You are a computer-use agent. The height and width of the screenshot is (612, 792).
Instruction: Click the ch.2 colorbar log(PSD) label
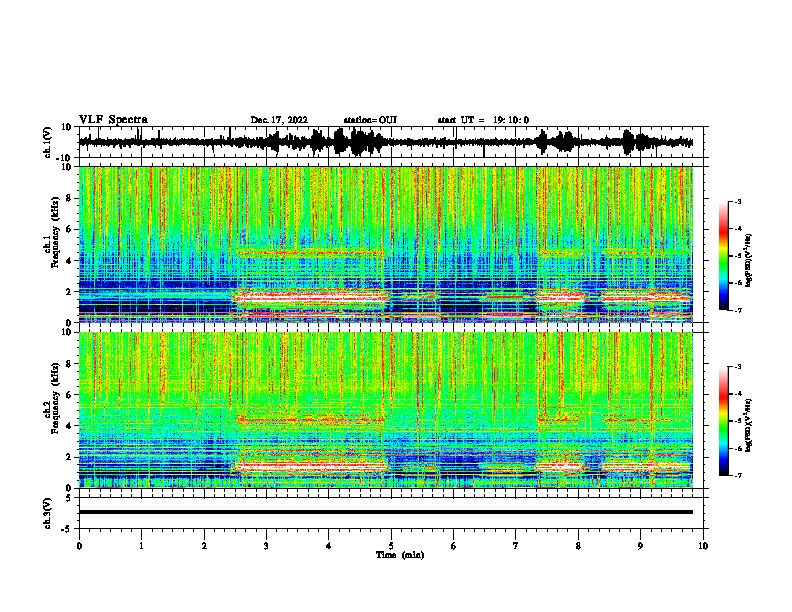click(x=748, y=426)
